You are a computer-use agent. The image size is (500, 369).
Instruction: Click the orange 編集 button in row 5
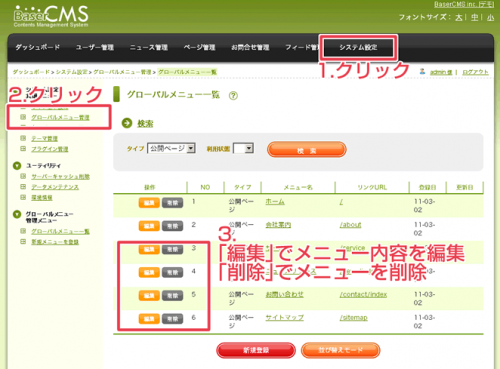coord(149,296)
